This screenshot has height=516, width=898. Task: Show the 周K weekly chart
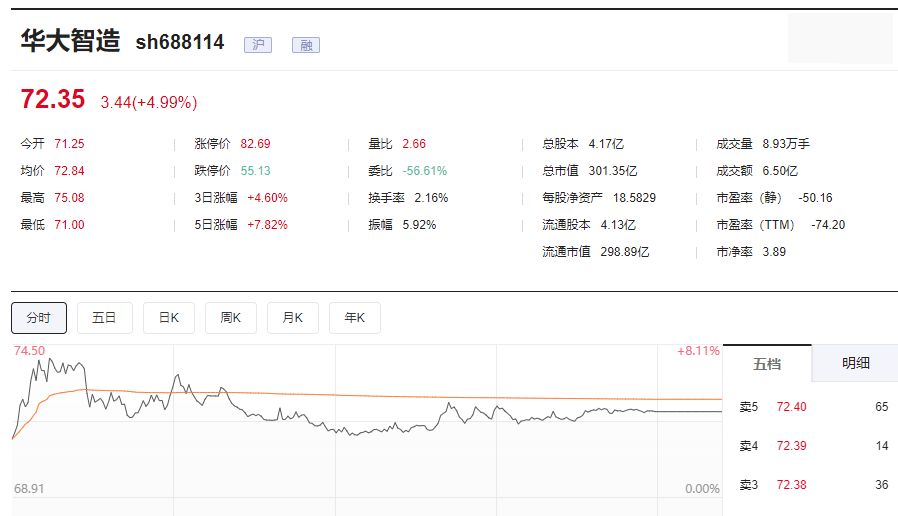tap(231, 318)
